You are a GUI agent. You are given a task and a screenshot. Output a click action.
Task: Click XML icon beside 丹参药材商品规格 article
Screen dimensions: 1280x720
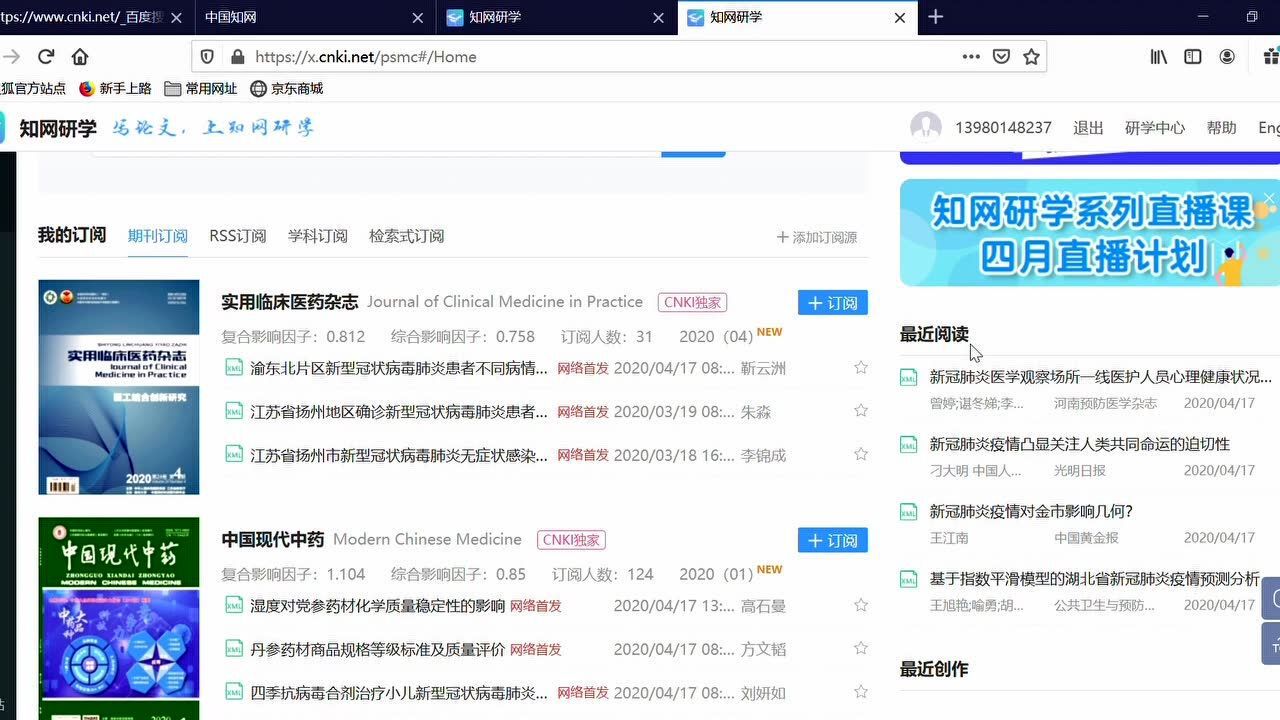(234, 648)
